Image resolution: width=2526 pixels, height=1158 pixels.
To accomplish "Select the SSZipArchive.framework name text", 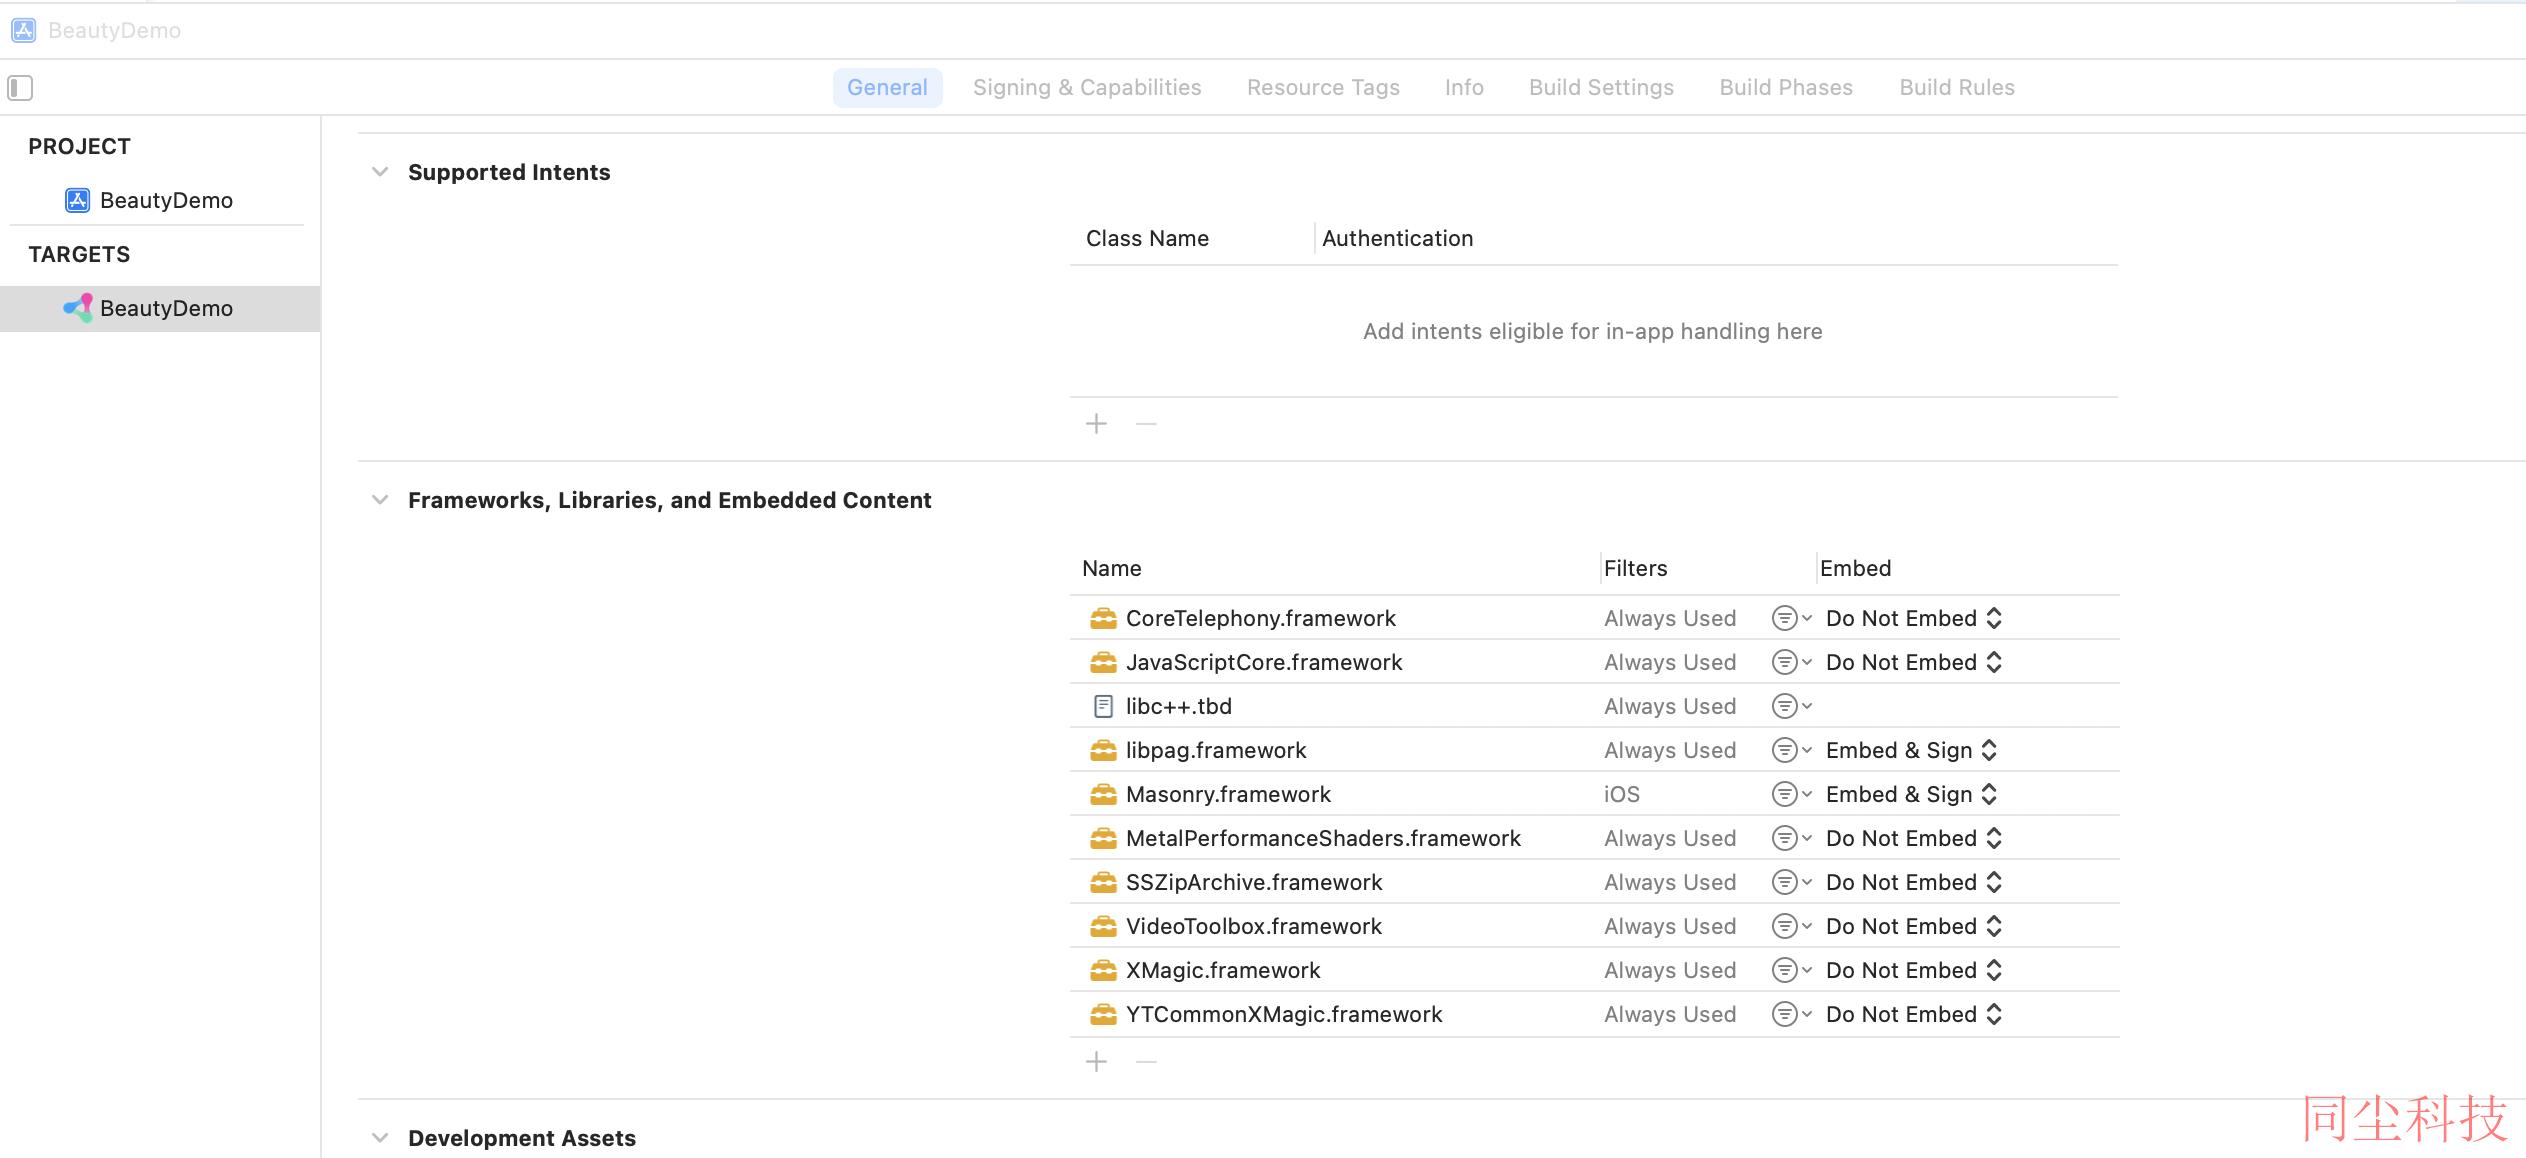I will [x=1254, y=882].
